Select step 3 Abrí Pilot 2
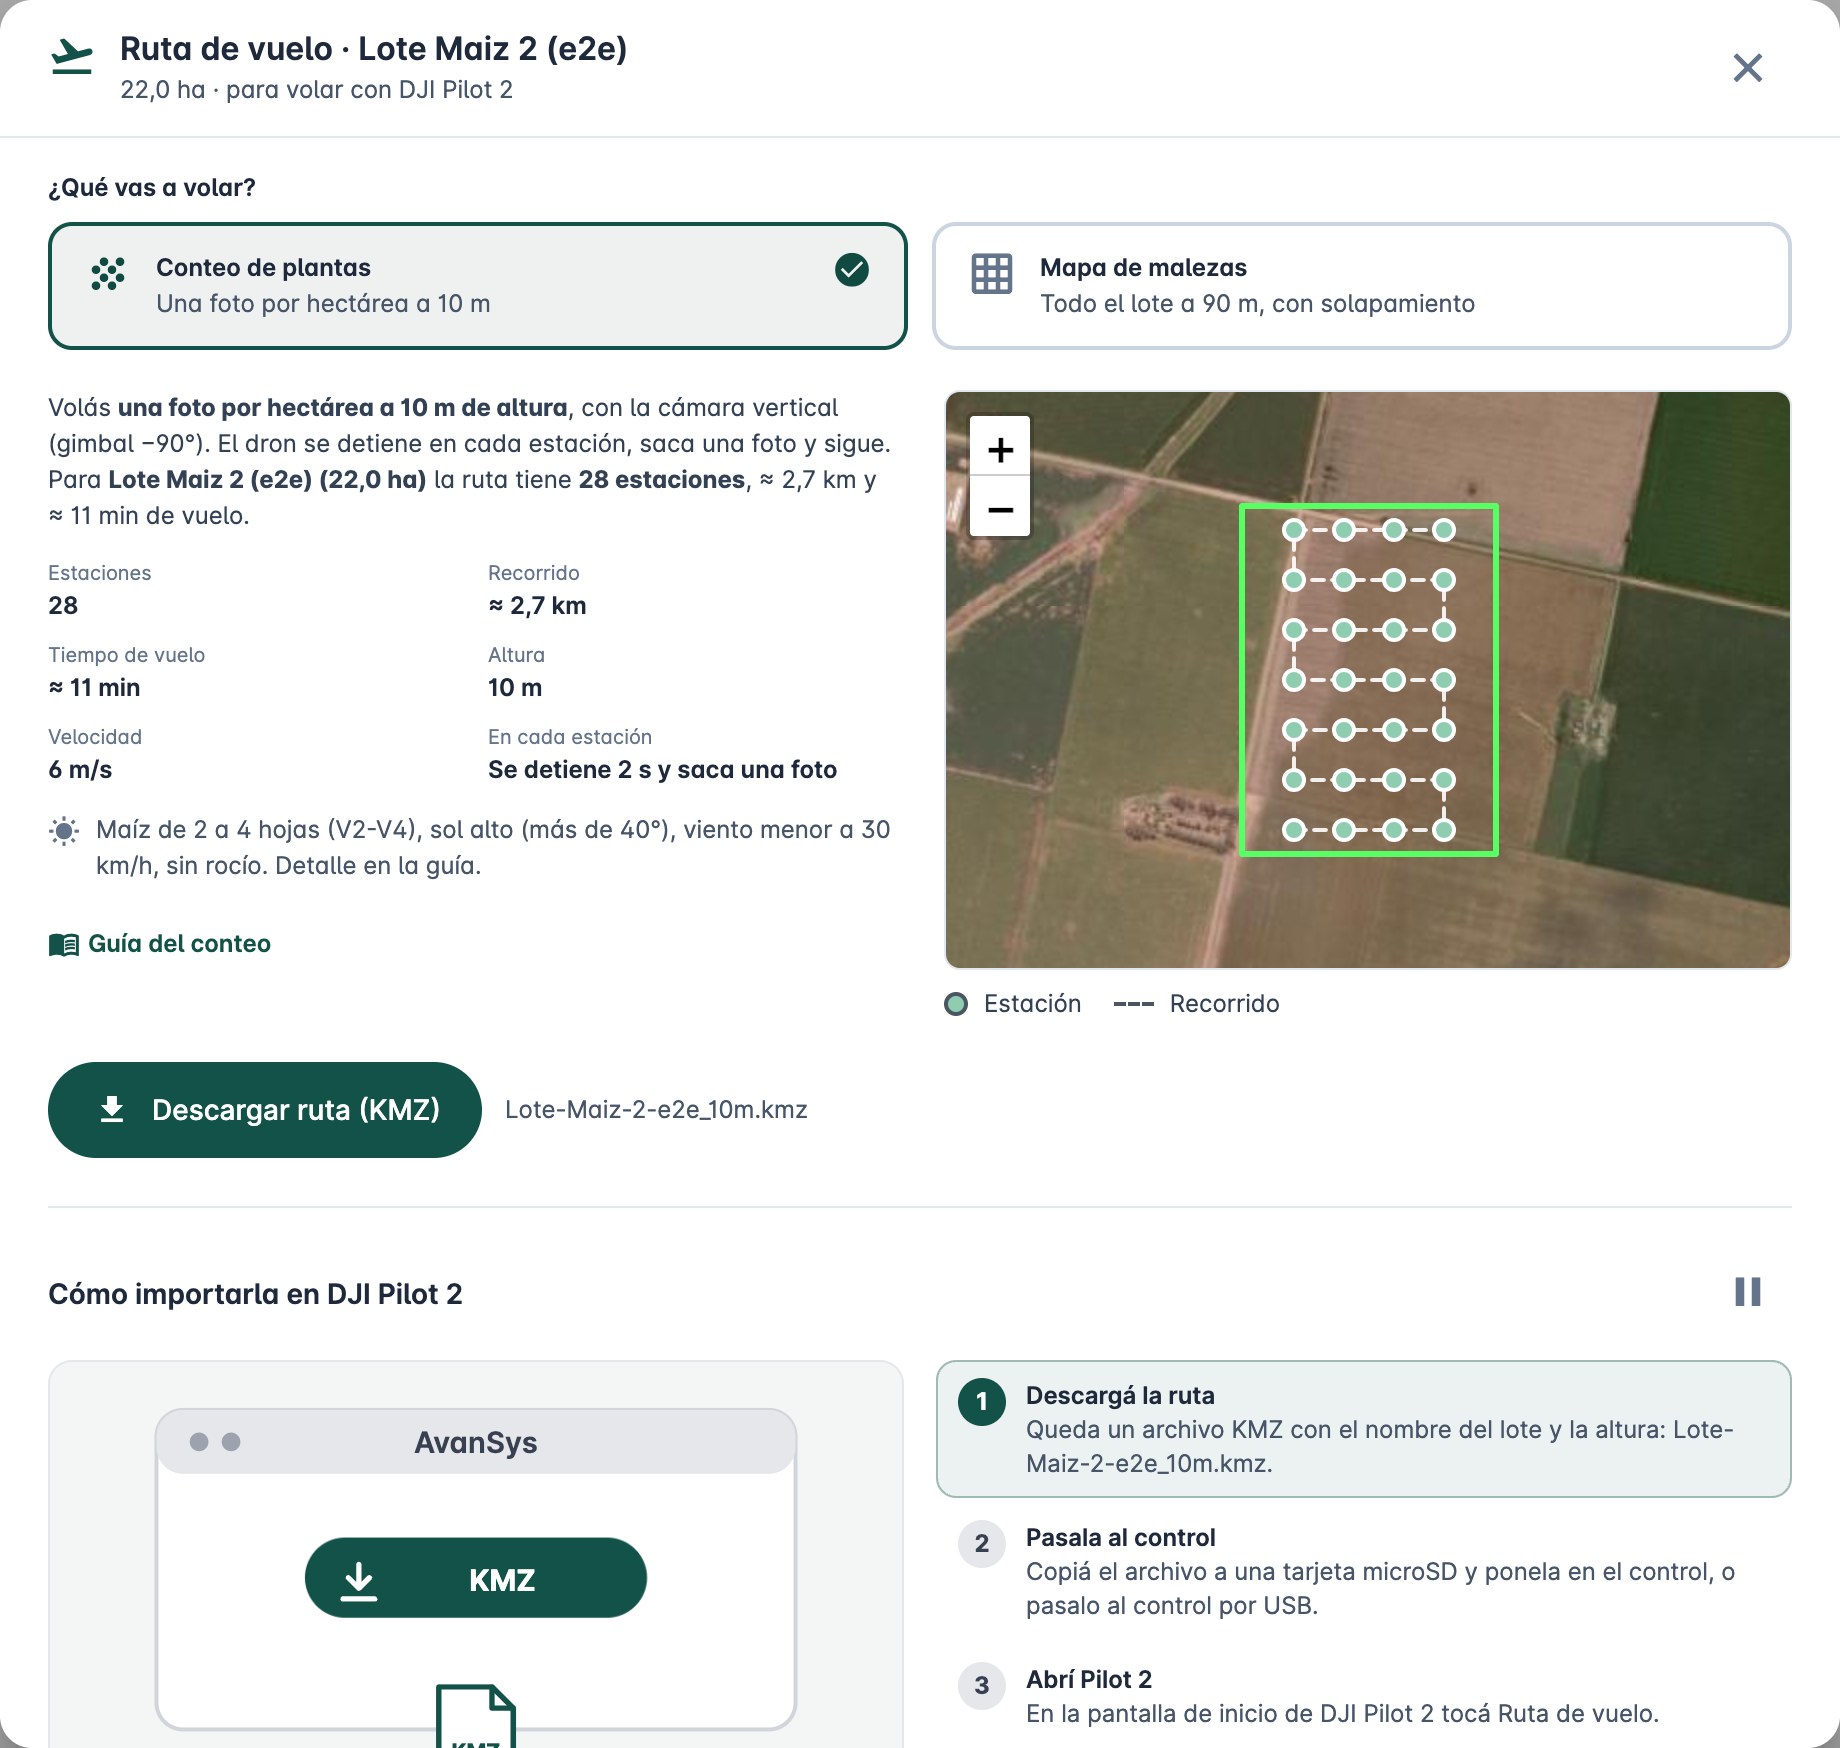This screenshot has height=1748, width=1840. click(1363, 1696)
